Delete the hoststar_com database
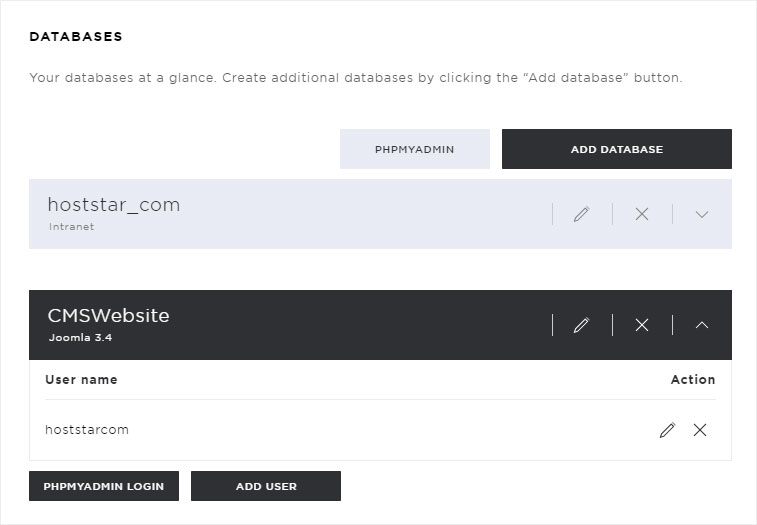The image size is (757, 525). coord(642,214)
